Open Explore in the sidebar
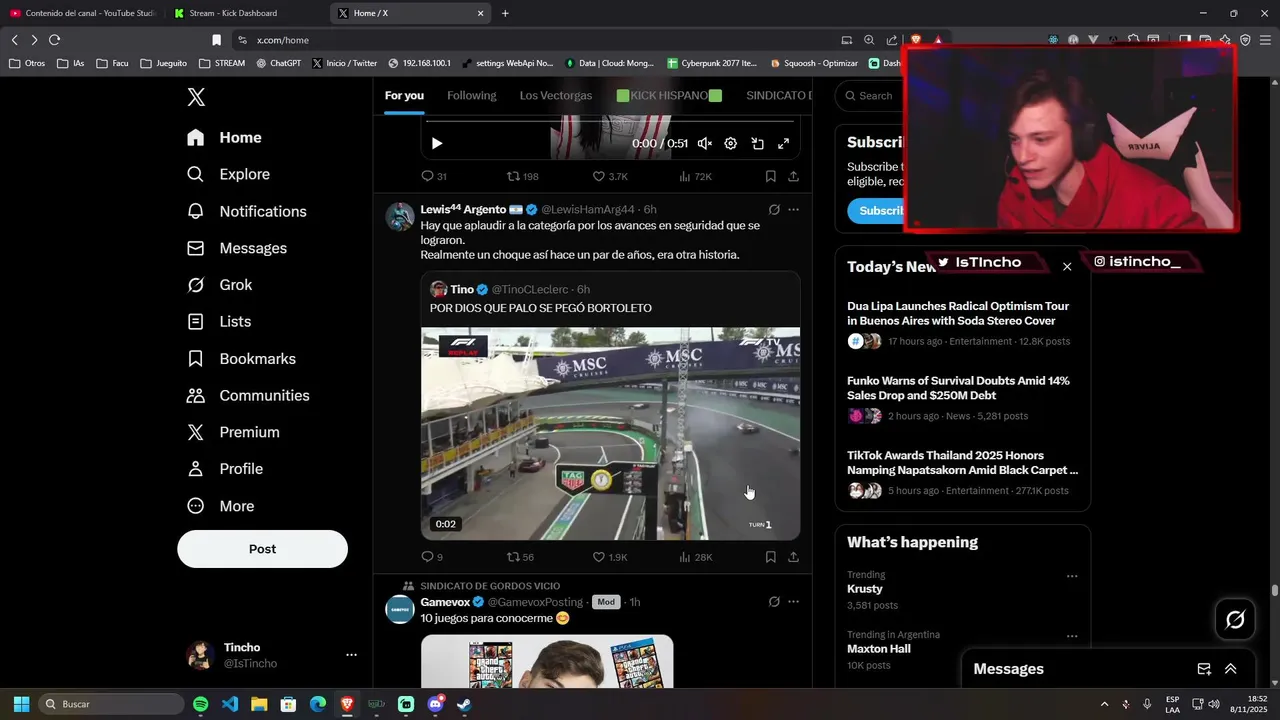 pyautogui.click(x=229, y=174)
